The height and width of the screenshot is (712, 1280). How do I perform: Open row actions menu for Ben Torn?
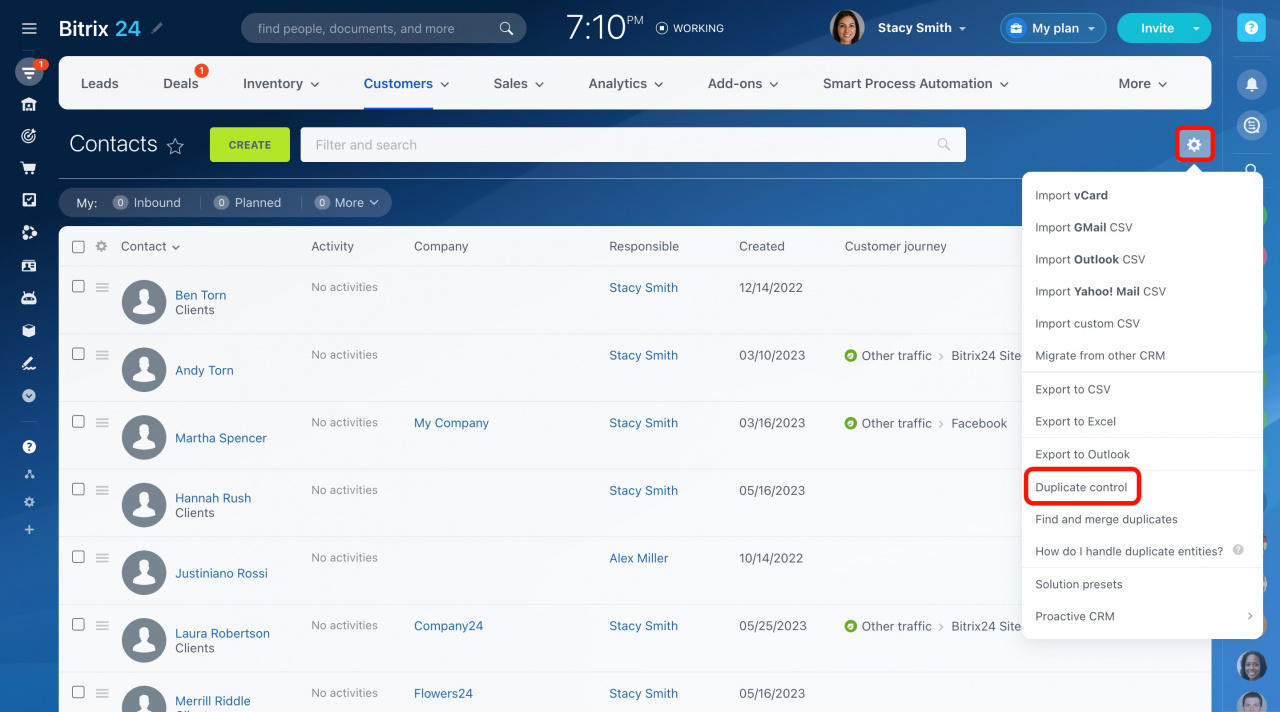tap(102, 287)
